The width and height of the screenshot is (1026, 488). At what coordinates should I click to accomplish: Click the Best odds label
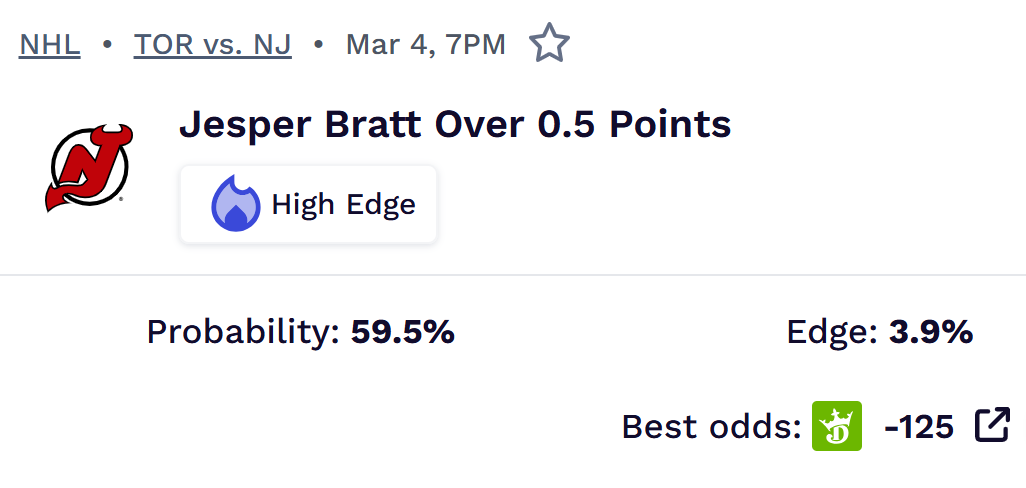[711, 427]
